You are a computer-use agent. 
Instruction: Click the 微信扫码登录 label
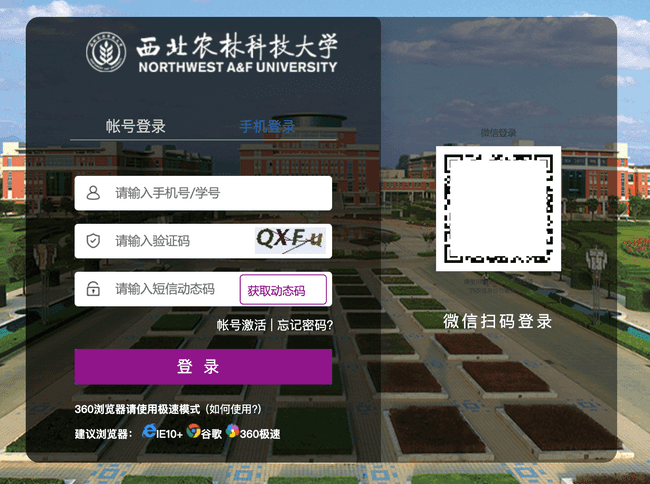[x=497, y=321]
